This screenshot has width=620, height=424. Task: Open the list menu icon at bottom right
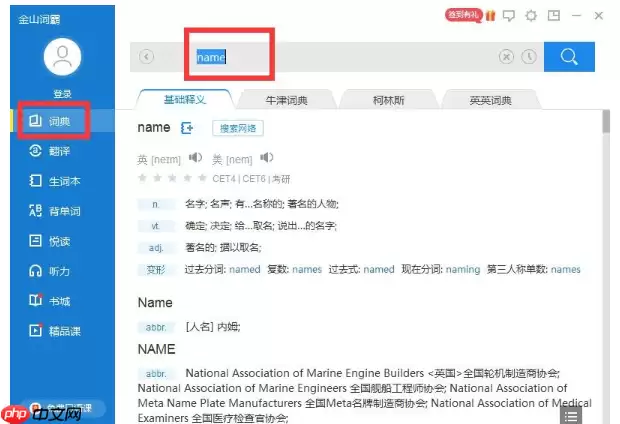[x=571, y=416]
